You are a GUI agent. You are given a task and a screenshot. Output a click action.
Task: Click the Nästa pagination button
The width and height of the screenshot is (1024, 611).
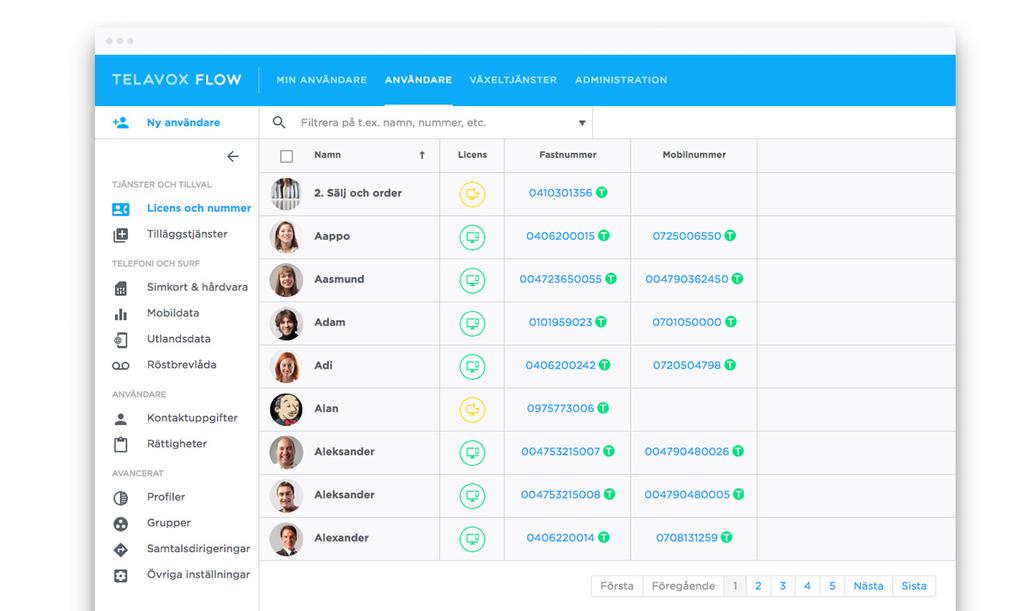click(869, 586)
